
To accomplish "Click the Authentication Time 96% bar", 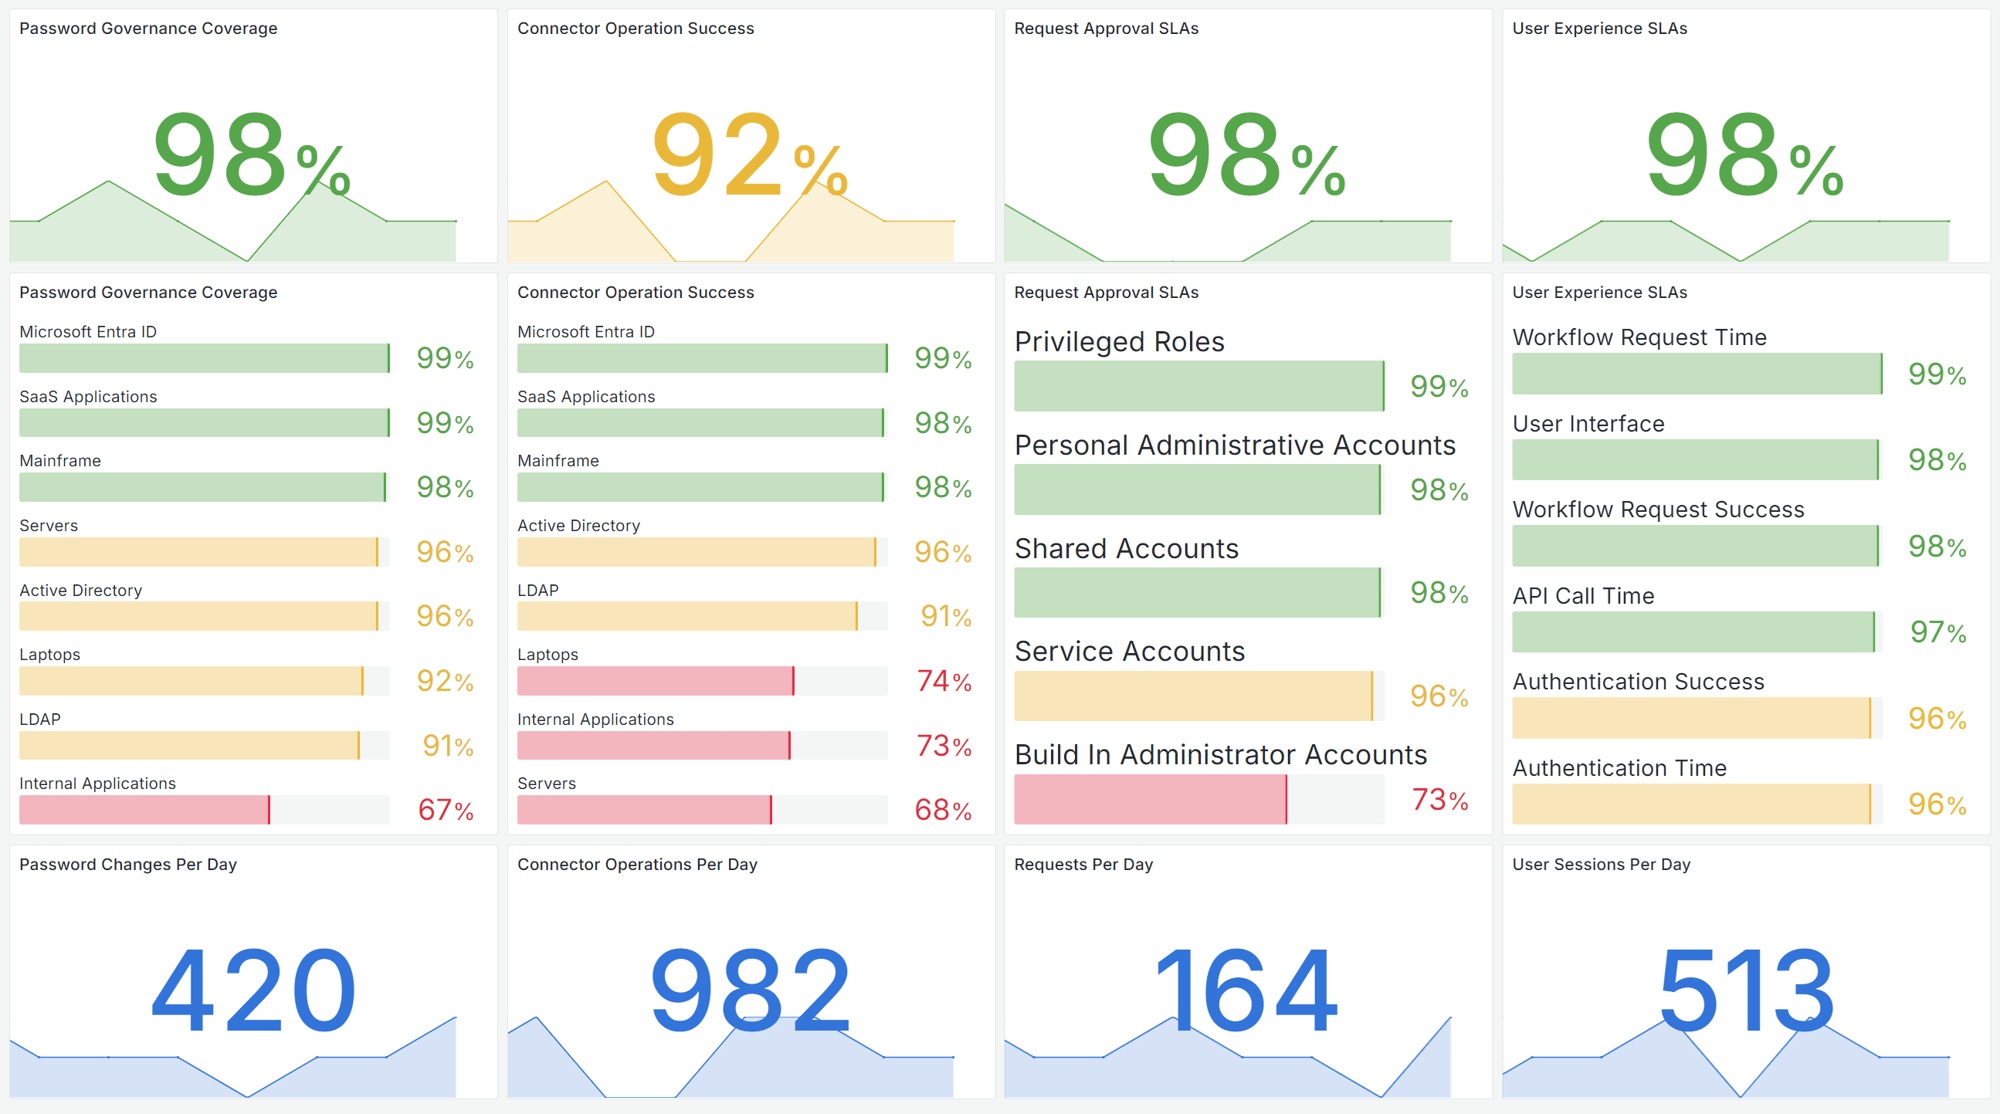I will click(x=1697, y=804).
